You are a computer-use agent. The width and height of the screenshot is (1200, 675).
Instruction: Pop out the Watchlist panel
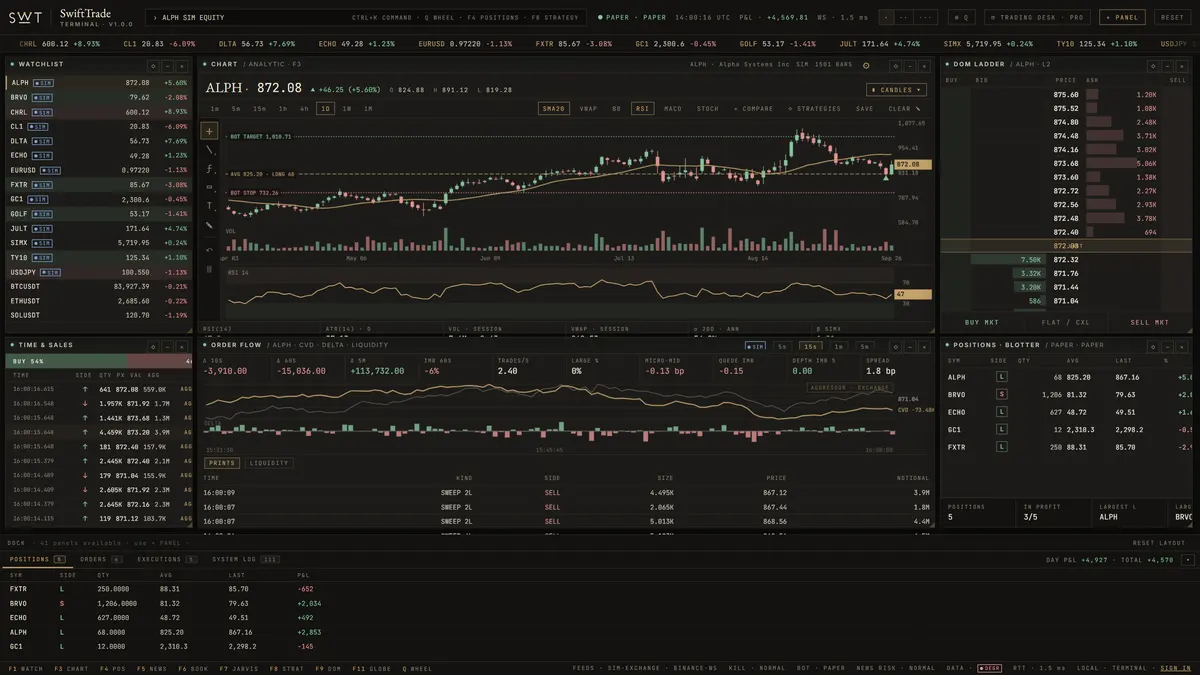pyautogui.click(x=155, y=64)
